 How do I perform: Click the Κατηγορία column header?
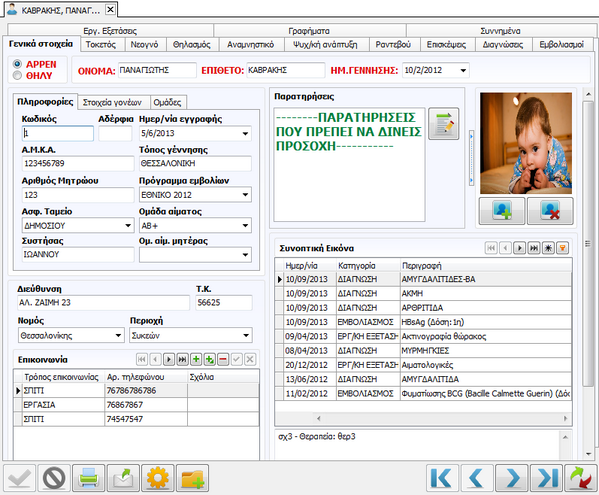(x=368, y=265)
